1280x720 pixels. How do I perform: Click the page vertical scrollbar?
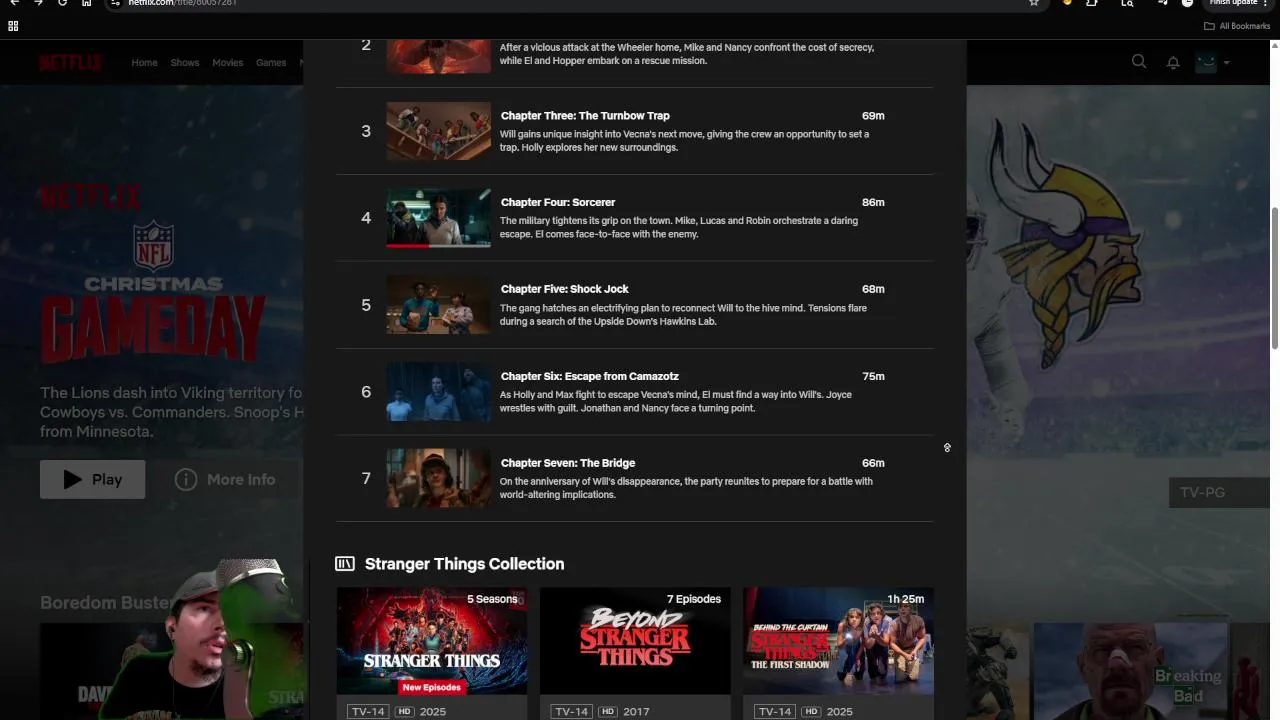[x=1274, y=278]
